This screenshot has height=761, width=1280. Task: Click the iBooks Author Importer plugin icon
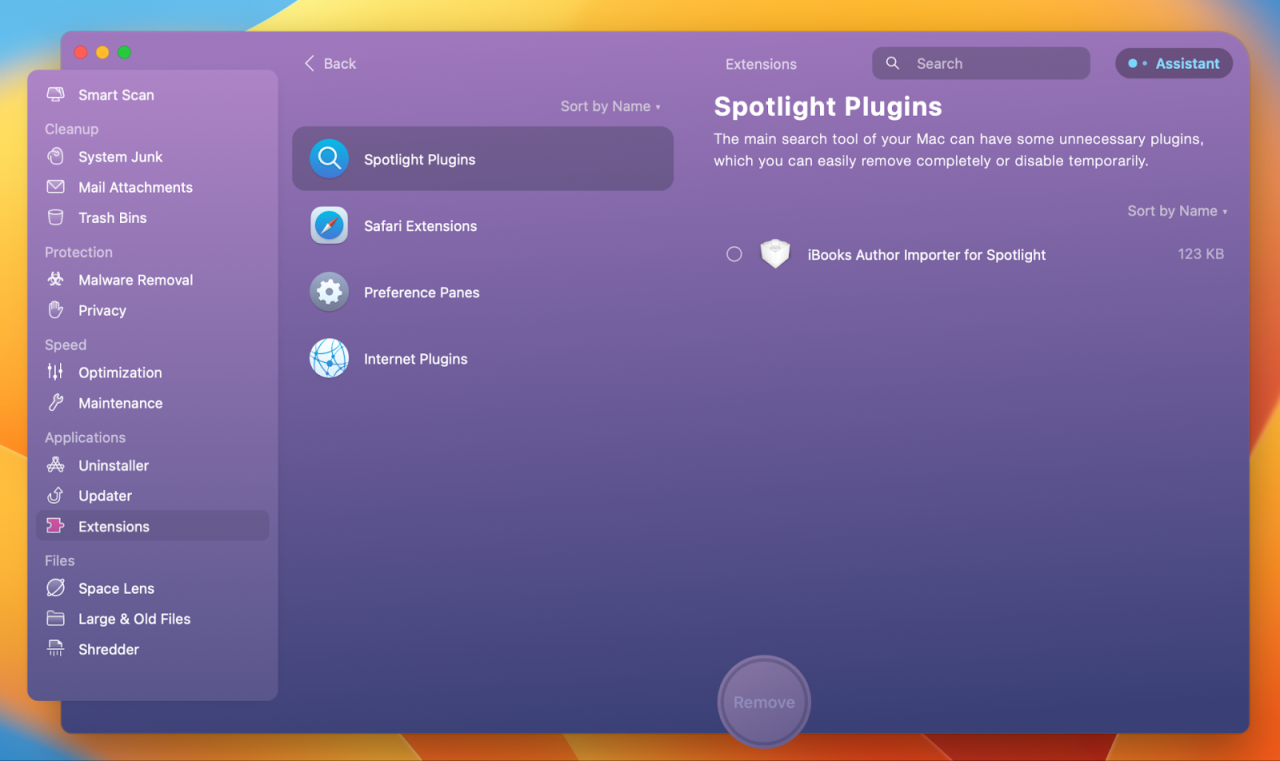(775, 254)
